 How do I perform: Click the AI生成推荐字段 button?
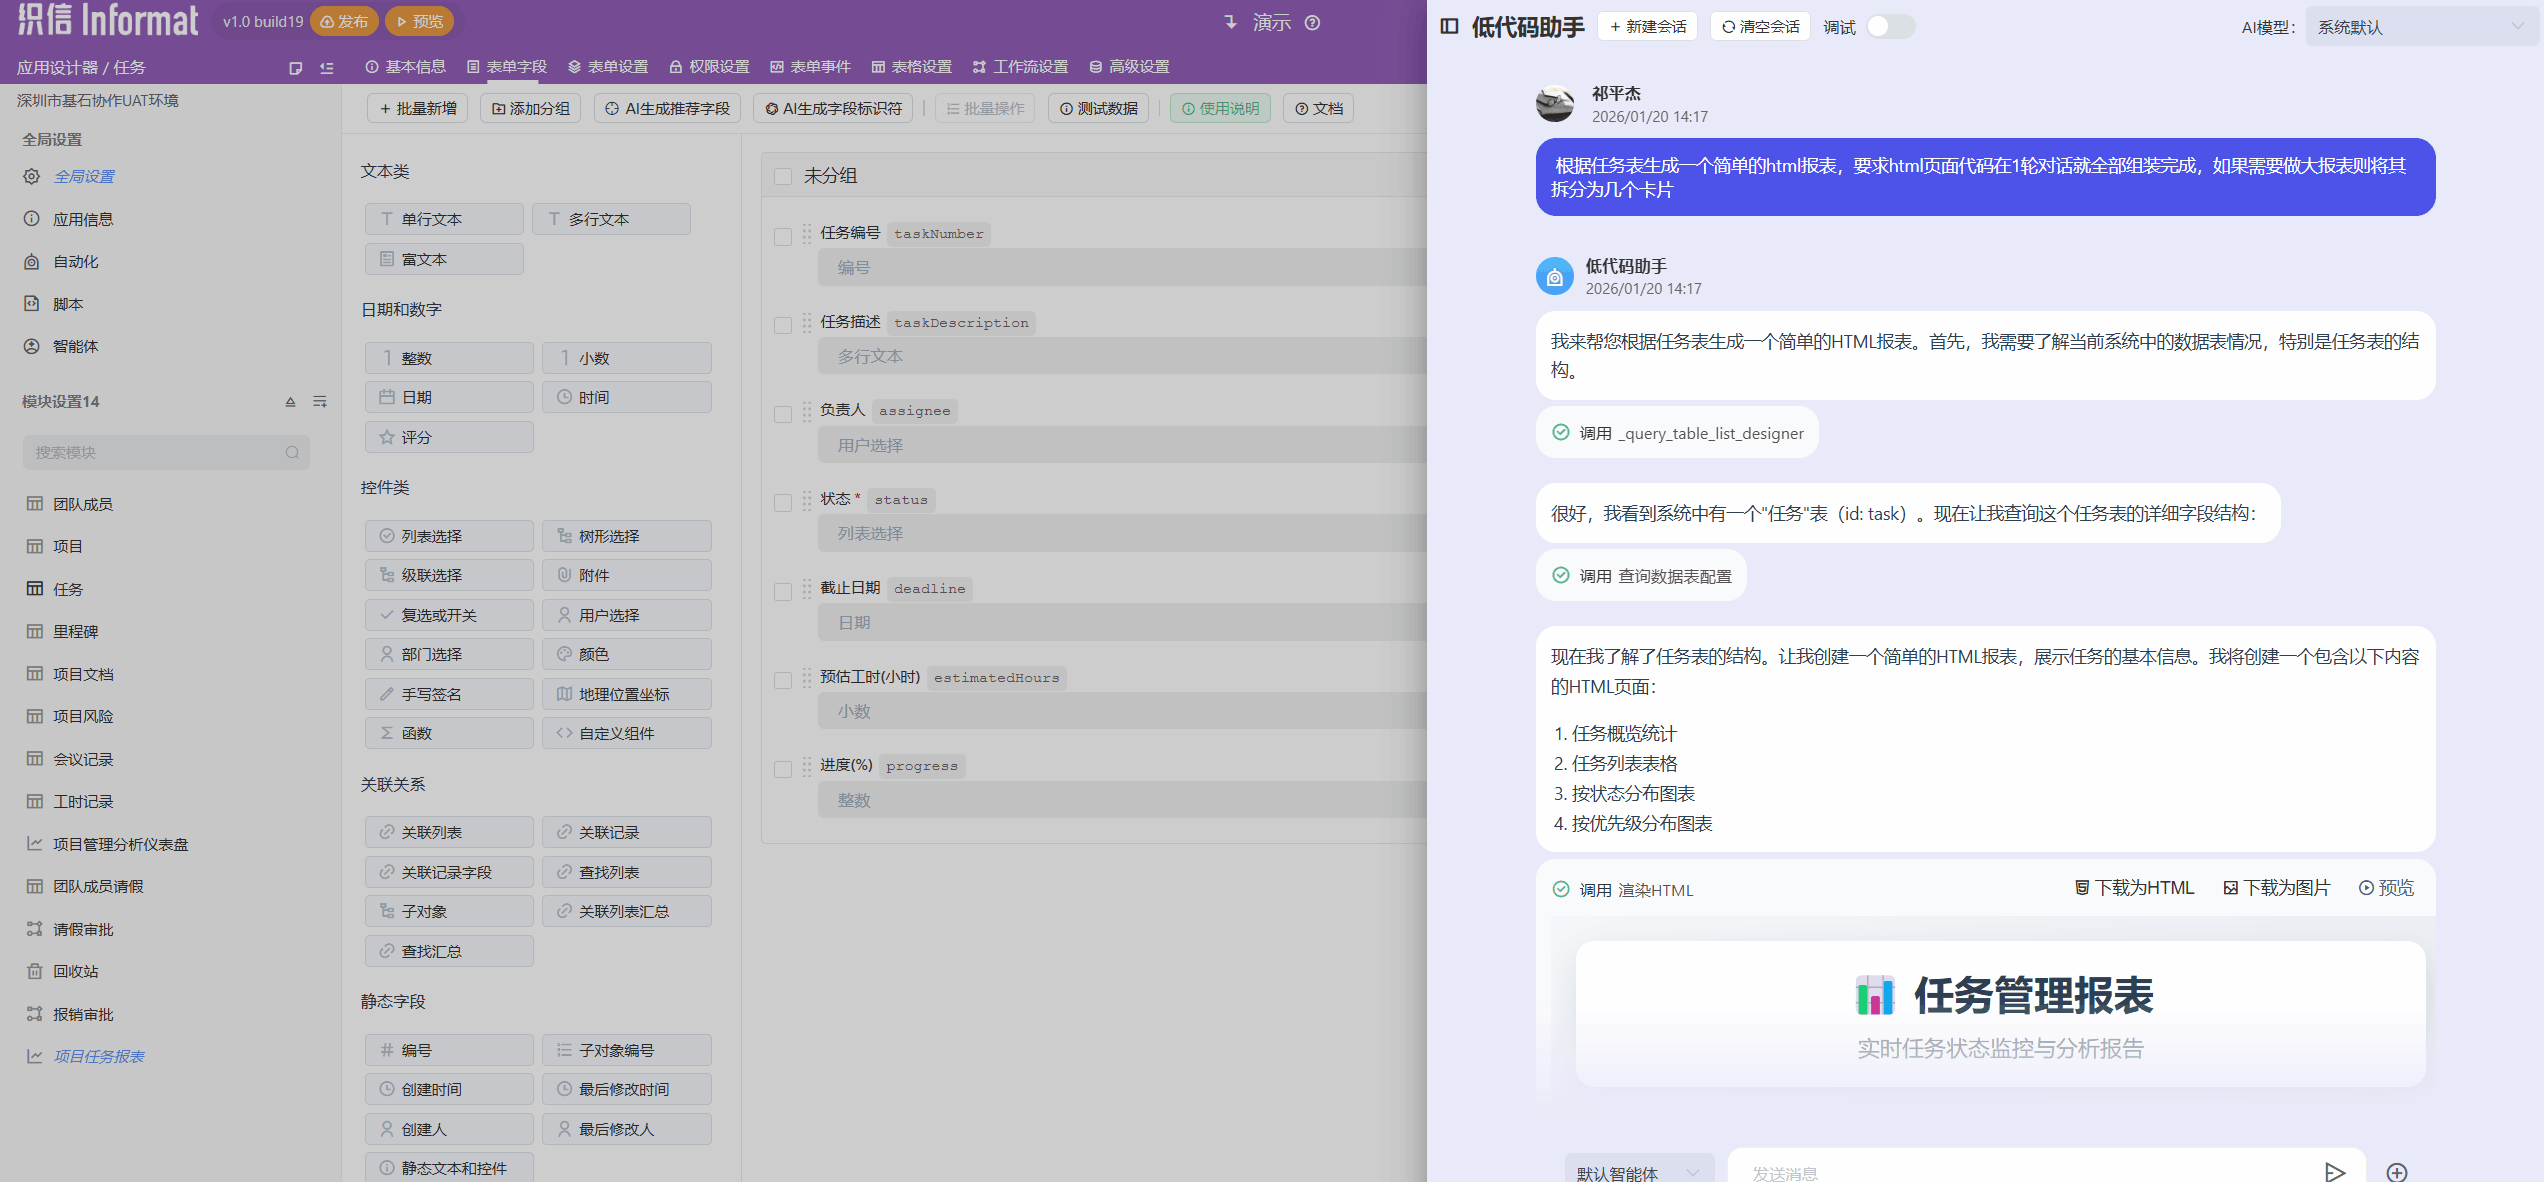[667, 109]
